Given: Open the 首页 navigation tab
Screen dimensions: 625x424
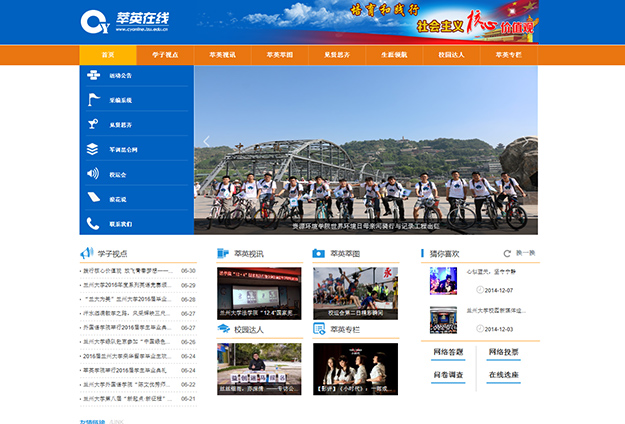Looking at the screenshot, I should (108, 55).
